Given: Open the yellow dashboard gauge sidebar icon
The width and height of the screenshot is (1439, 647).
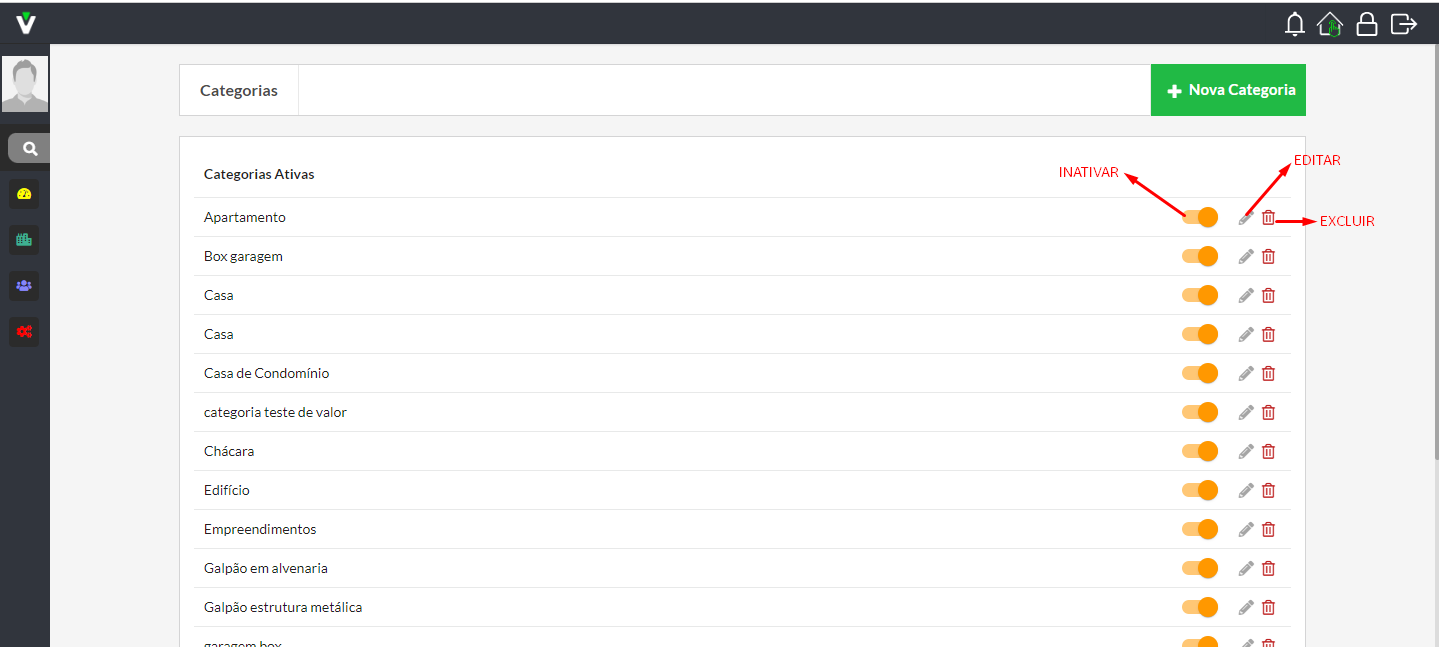Looking at the screenshot, I should point(25,194).
